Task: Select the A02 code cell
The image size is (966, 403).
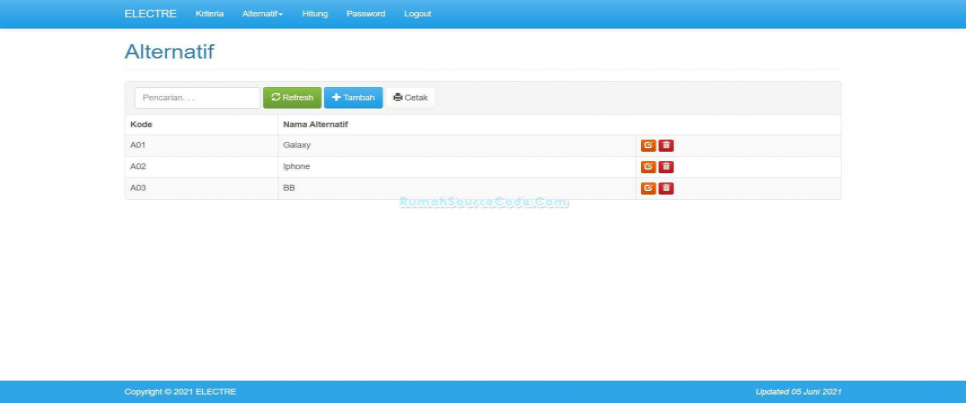Action: pyautogui.click(x=201, y=167)
